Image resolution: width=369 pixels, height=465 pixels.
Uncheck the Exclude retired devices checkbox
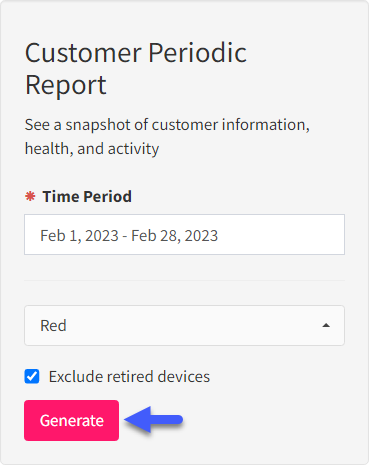(x=32, y=377)
